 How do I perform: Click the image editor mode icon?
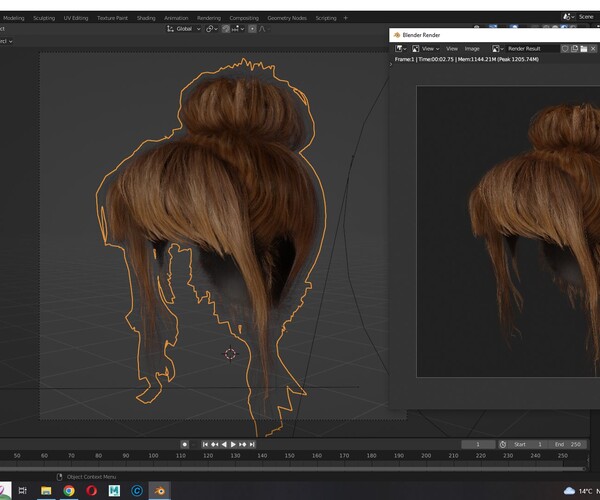[416, 49]
